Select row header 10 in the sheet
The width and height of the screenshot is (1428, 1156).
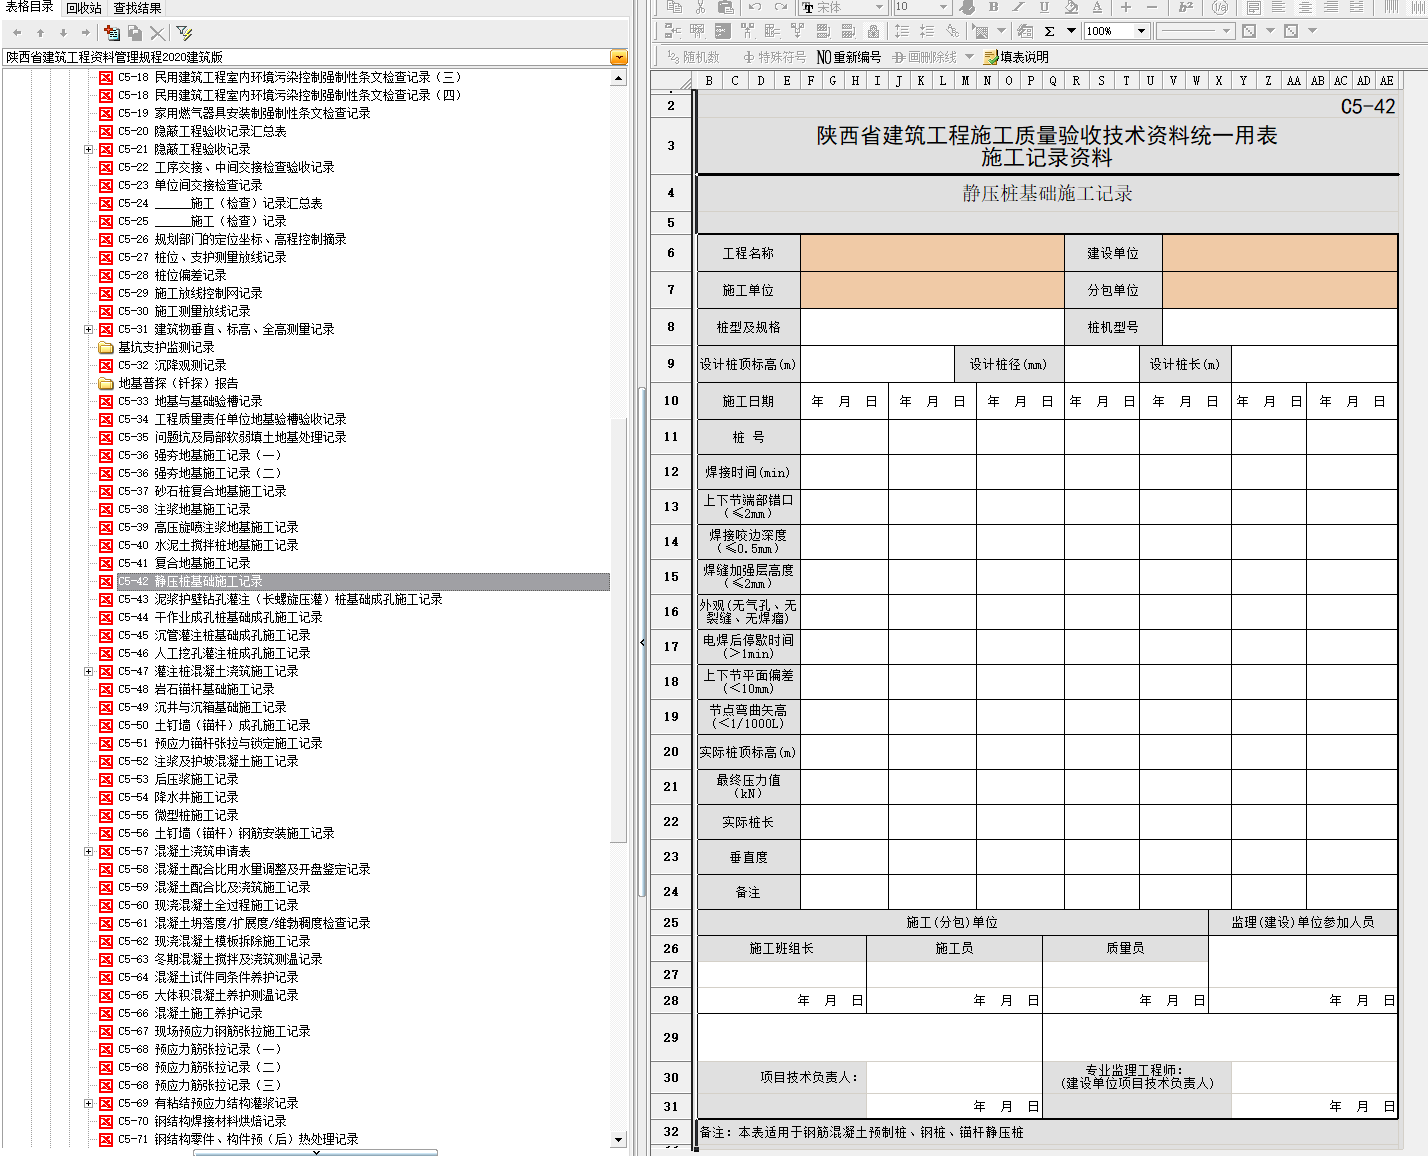(x=671, y=401)
